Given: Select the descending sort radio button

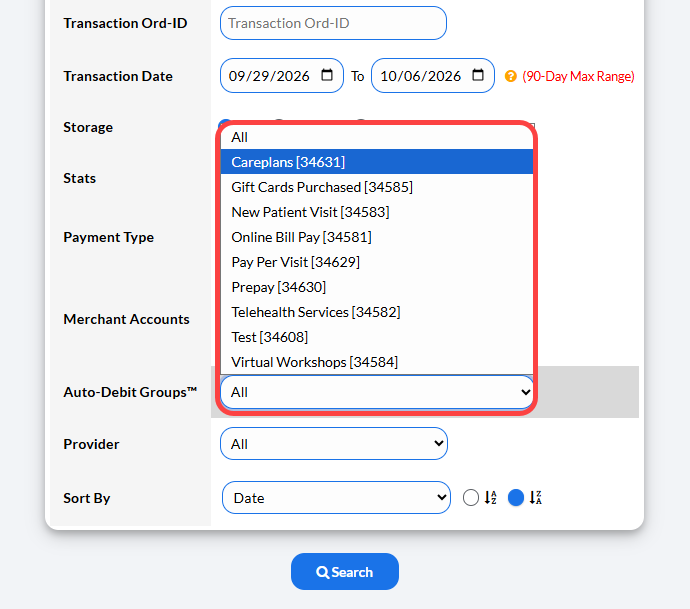Looking at the screenshot, I should pos(516,498).
